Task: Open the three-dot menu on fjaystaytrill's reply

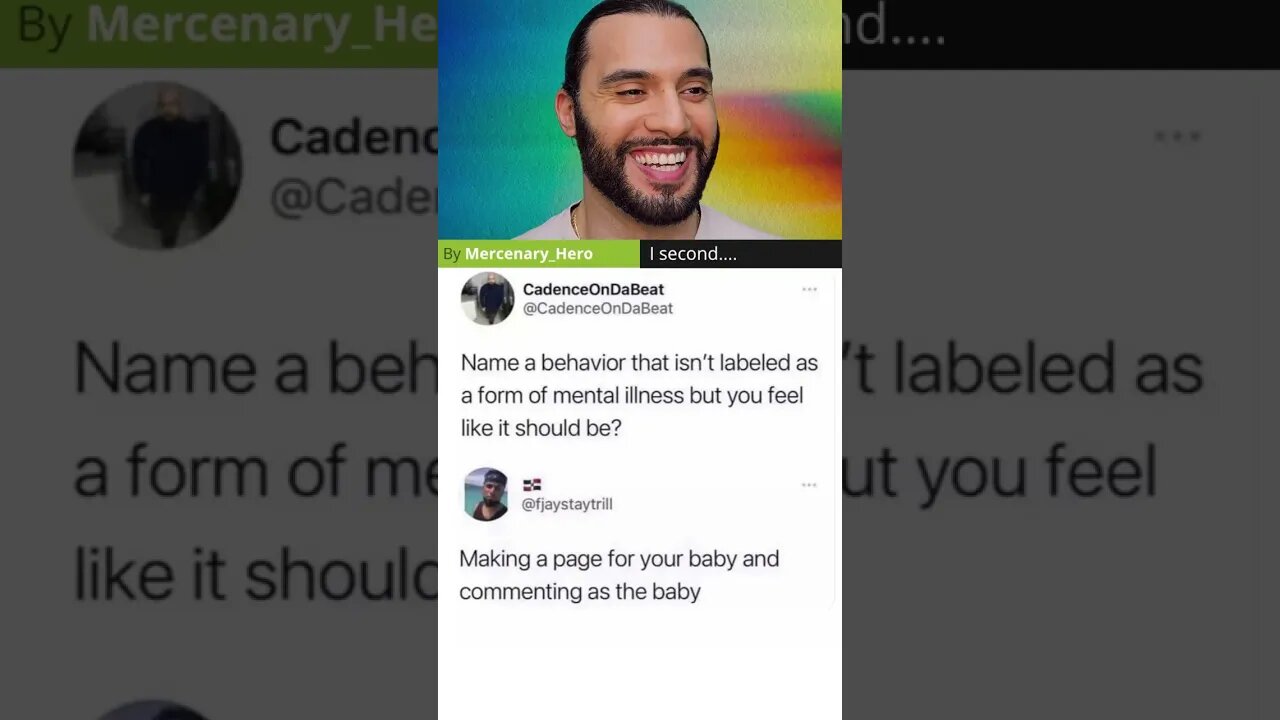Action: (x=809, y=486)
